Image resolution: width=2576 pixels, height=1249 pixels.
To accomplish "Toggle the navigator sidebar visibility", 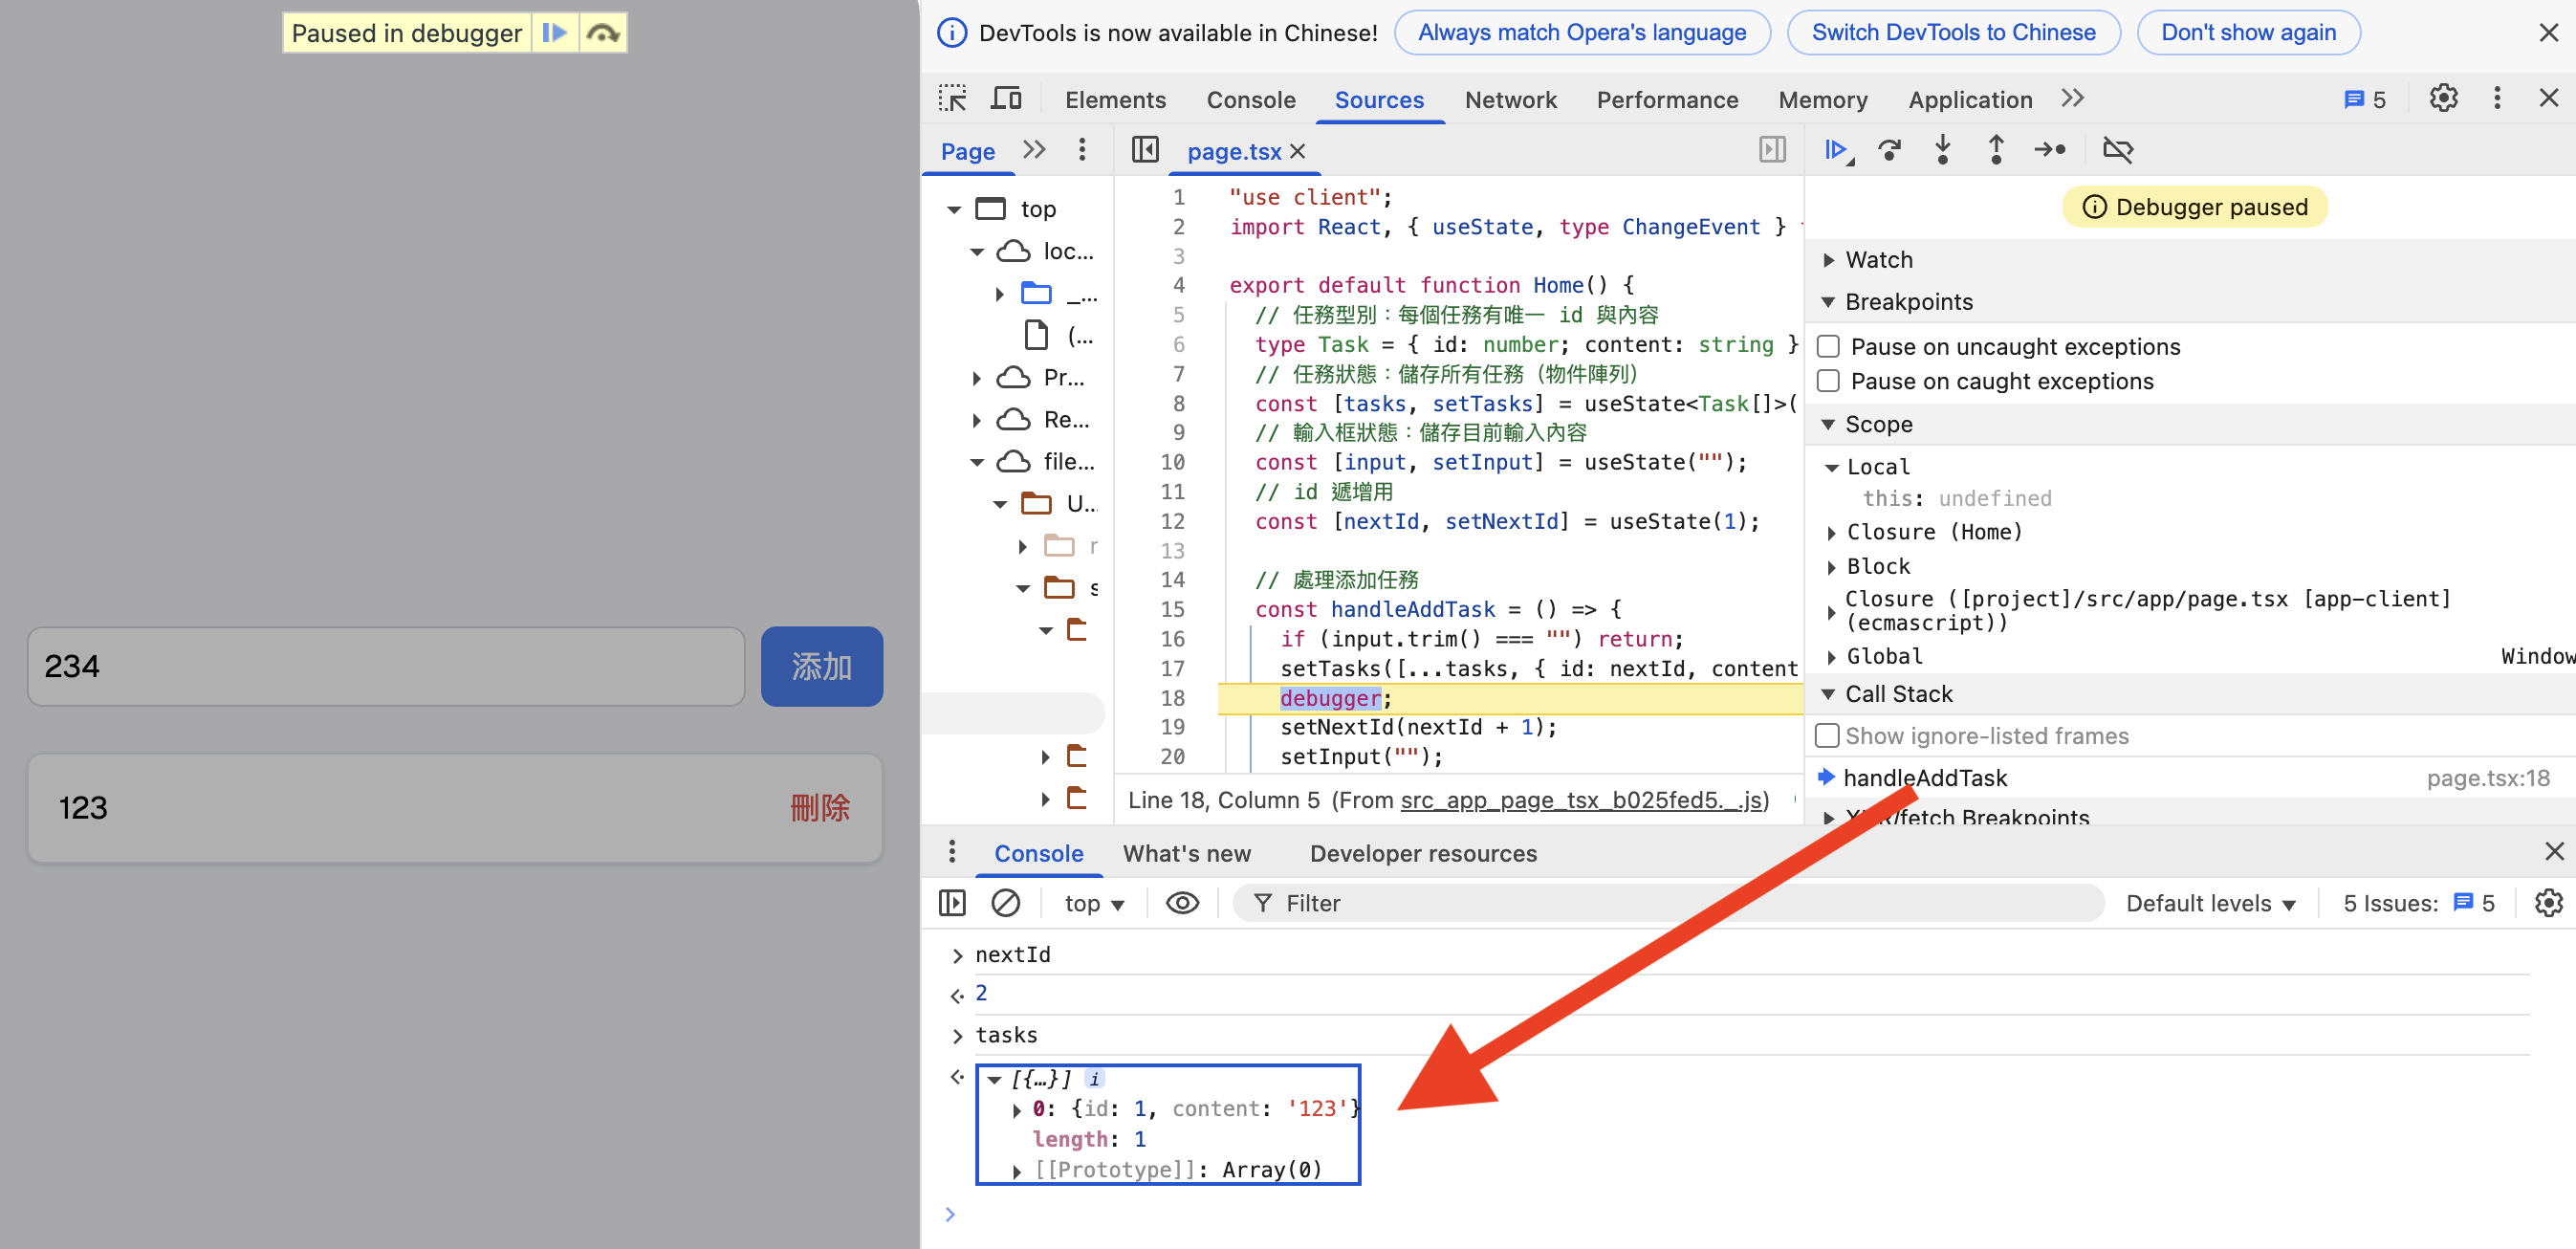I will 1145,150.
